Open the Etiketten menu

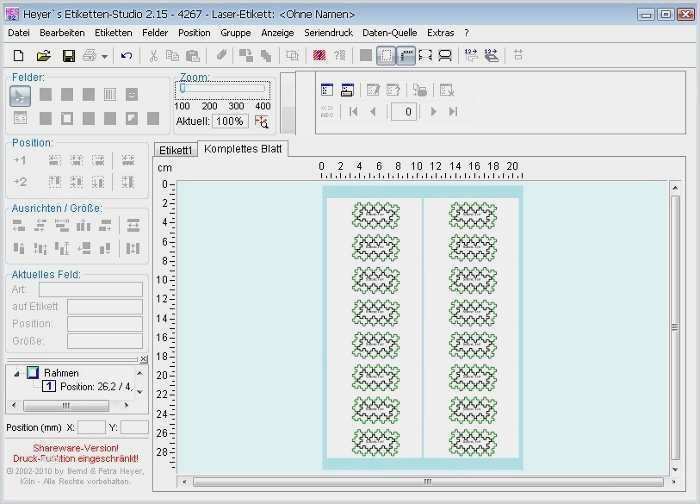click(x=113, y=33)
